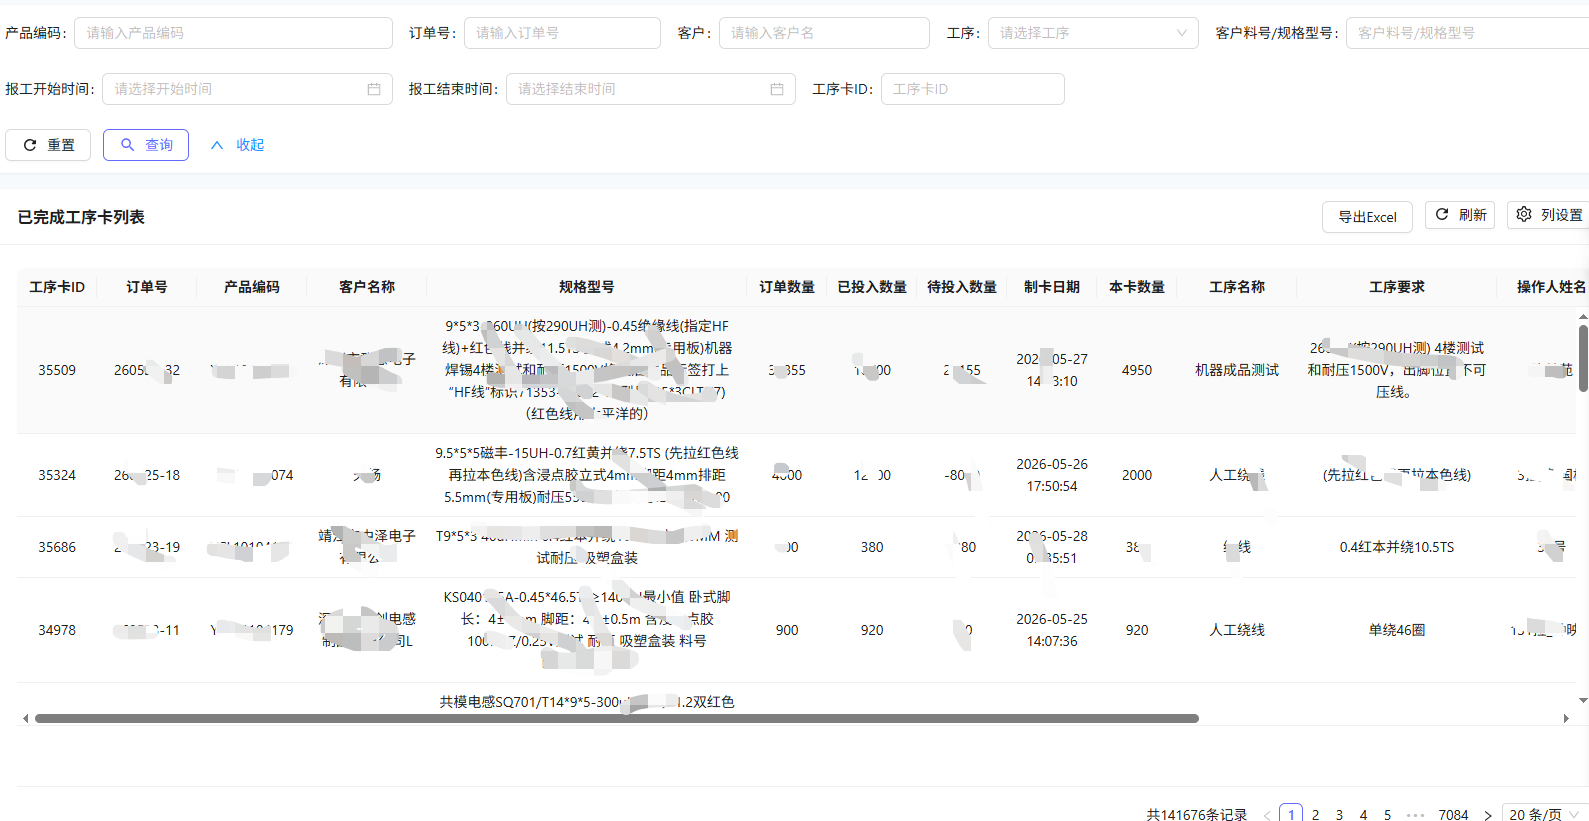
Task: Click the 查询 button
Action: tap(146, 145)
